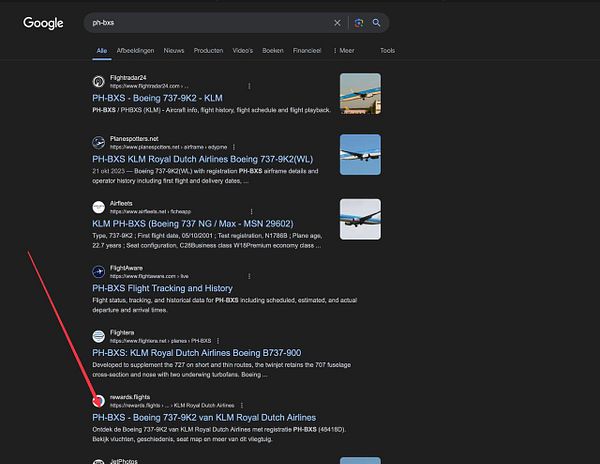The width and height of the screenshot is (600, 464).
Task: Click the rewards.flights site name
Action: pos(130,397)
